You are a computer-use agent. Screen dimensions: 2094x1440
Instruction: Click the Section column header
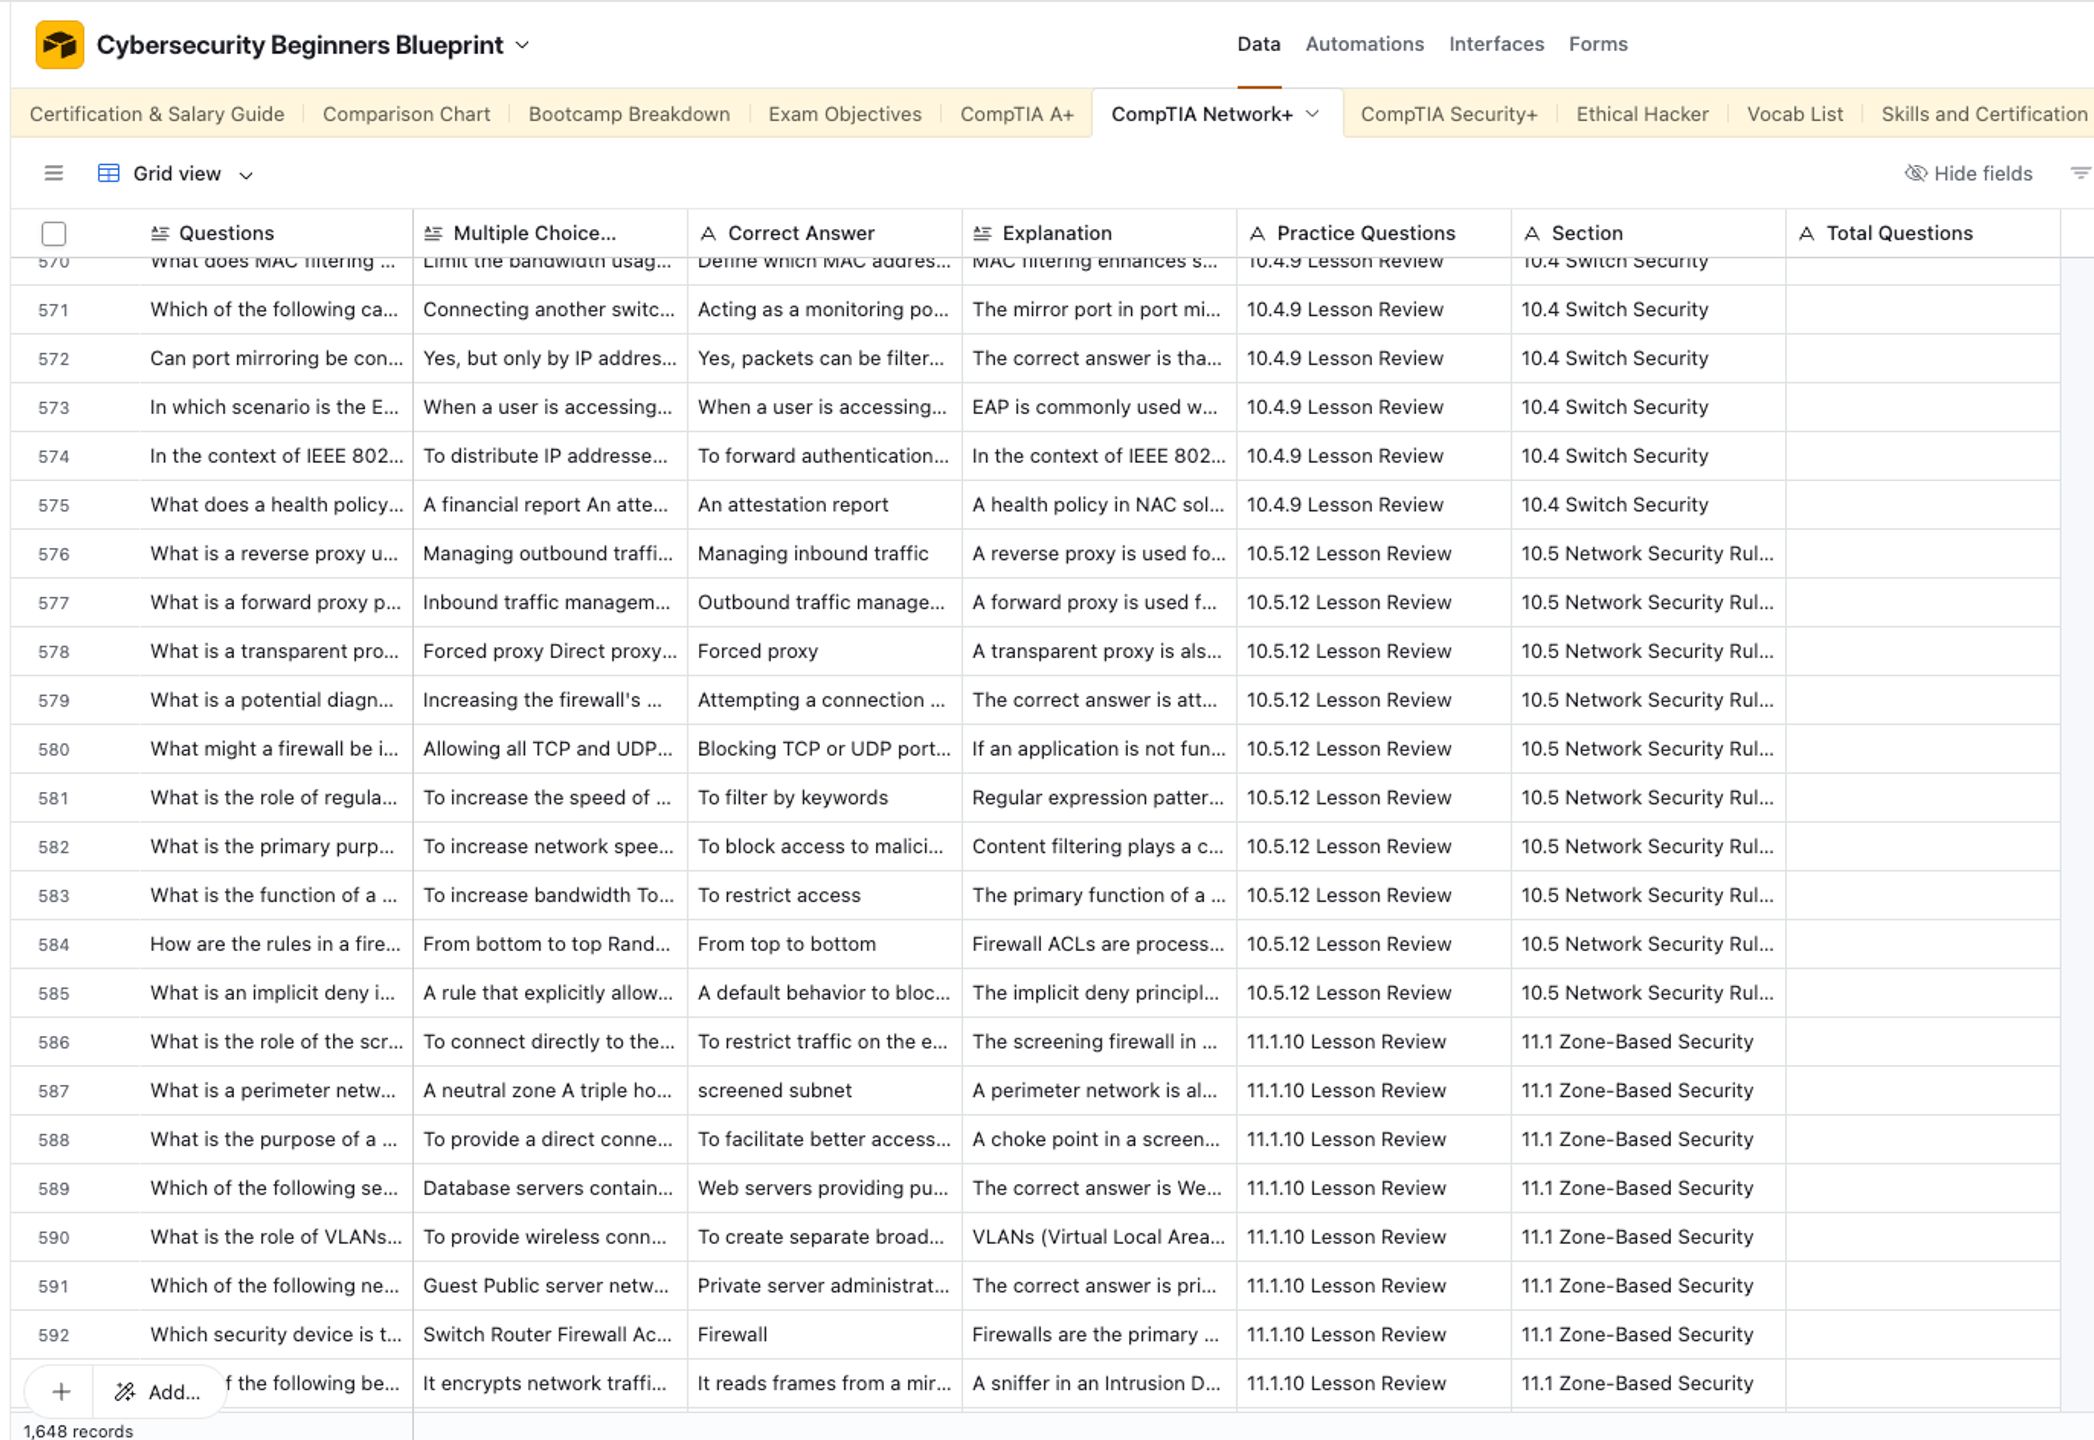[1648, 233]
